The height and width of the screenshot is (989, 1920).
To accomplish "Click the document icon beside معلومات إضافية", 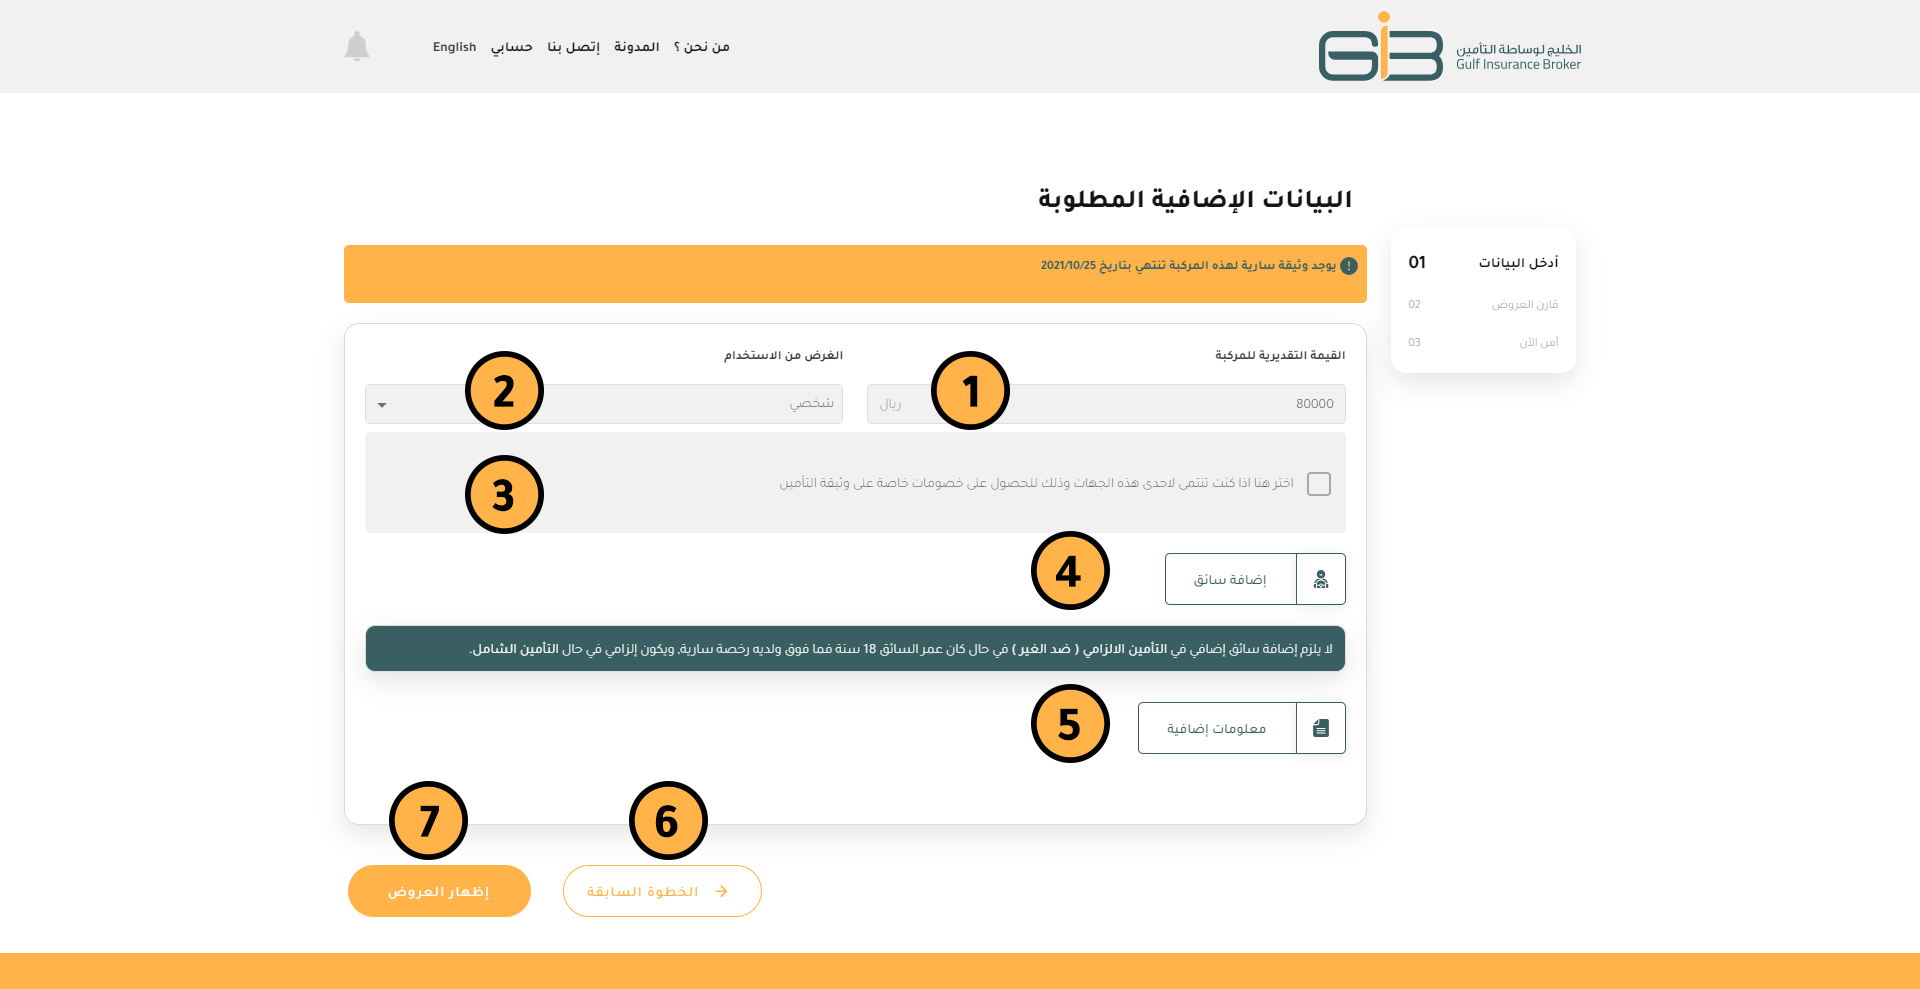I will coord(1320,728).
